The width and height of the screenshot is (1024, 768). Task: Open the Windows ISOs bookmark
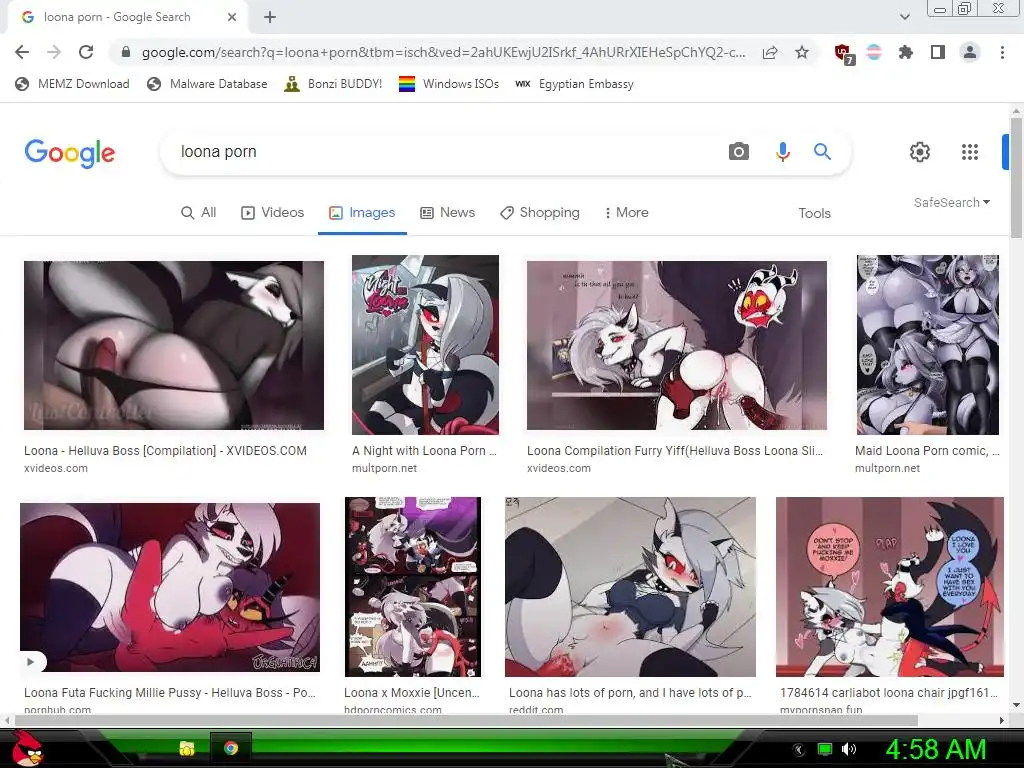[x=449, y=84]
